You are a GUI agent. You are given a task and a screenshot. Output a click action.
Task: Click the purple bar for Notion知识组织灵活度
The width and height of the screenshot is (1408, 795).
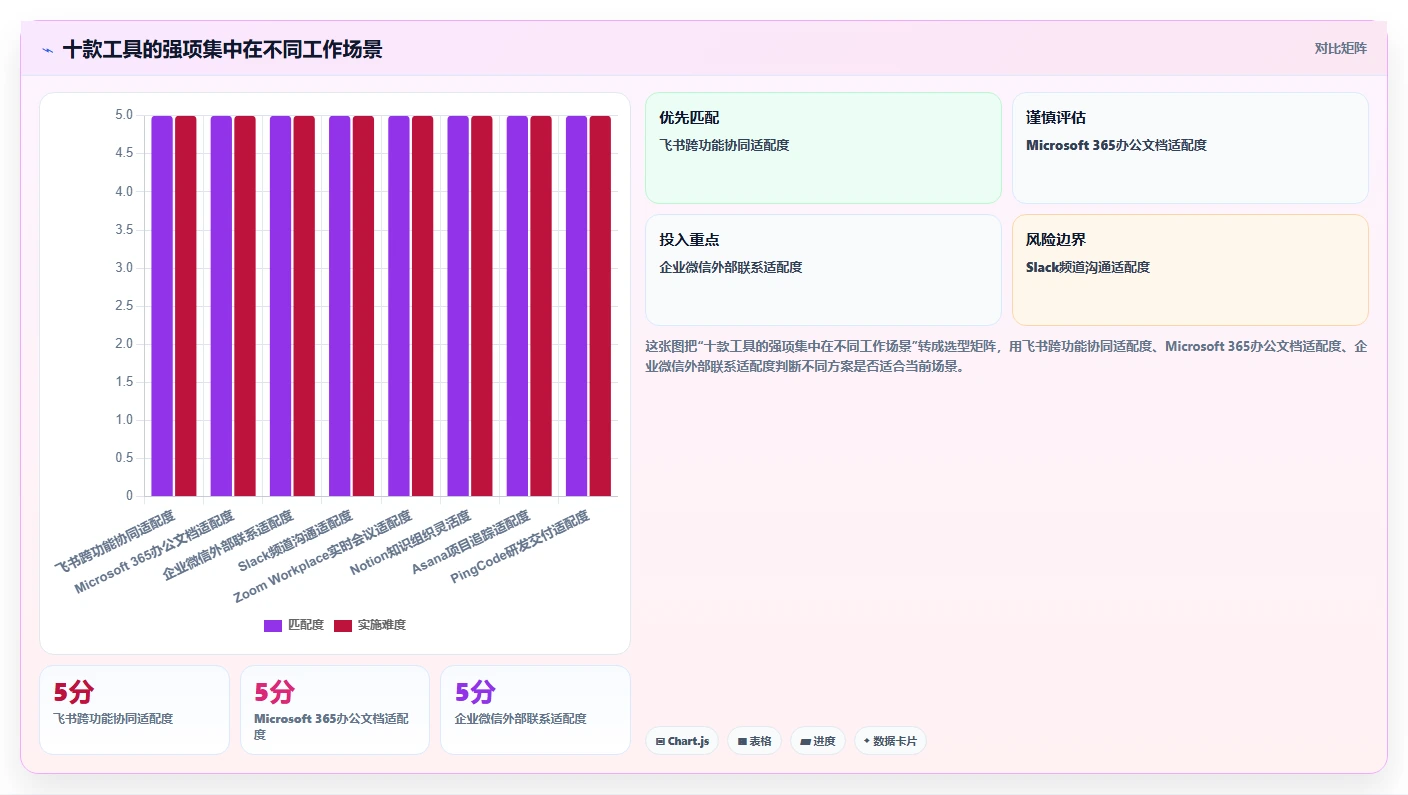tap(458, 306)
